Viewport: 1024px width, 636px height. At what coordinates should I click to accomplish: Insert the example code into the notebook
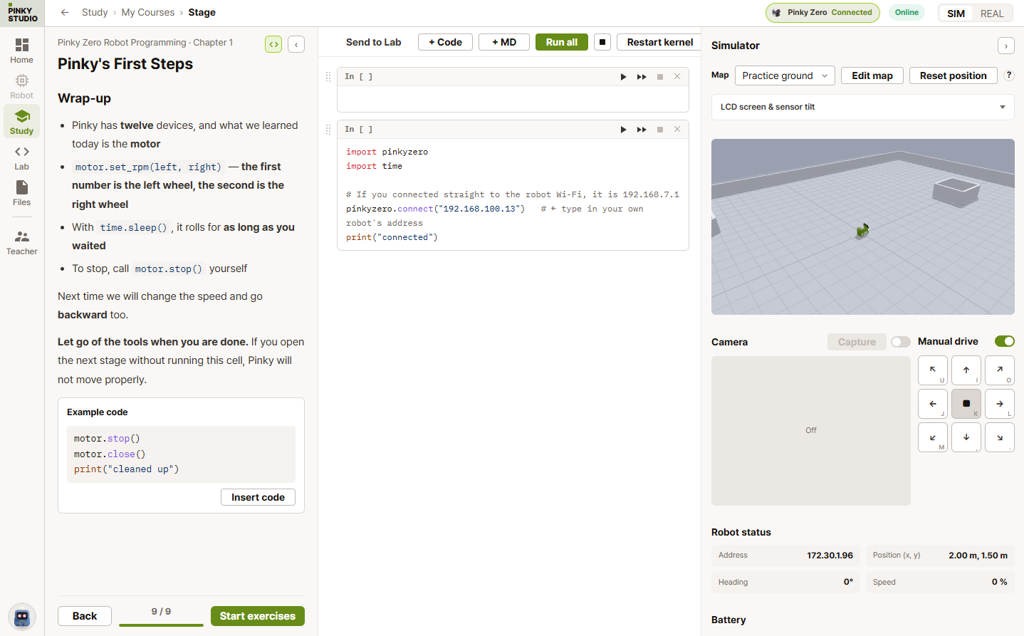(258, 498)
